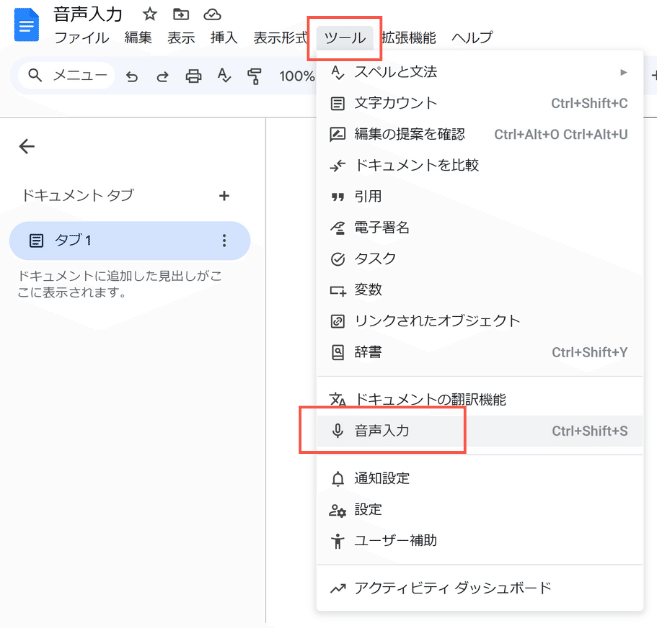The width and height of the screenshot is (664, 628).
Task: Click the move to folder icon
Action: [181, 14]
